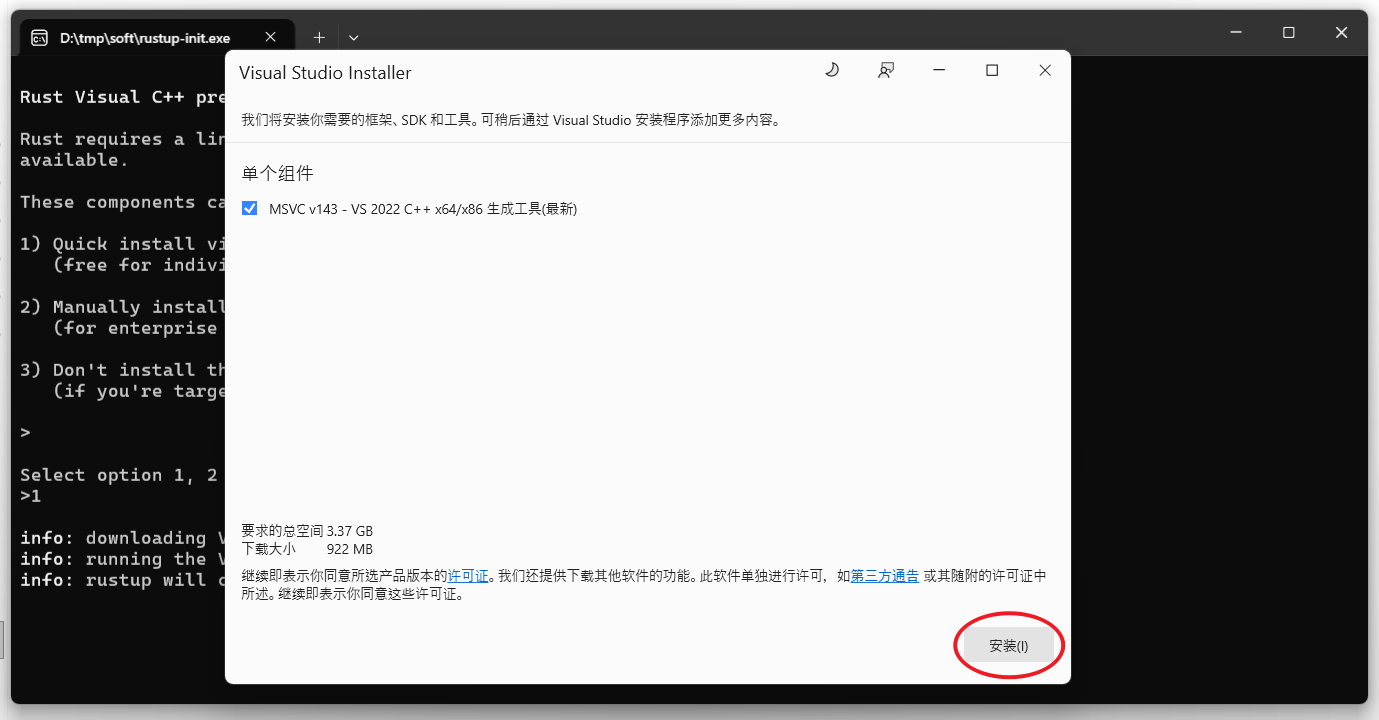Viewport: 1379px width, 720px height.
Task: Click the 'Select option 1, 2' terminal line
Action: point(120,475)
